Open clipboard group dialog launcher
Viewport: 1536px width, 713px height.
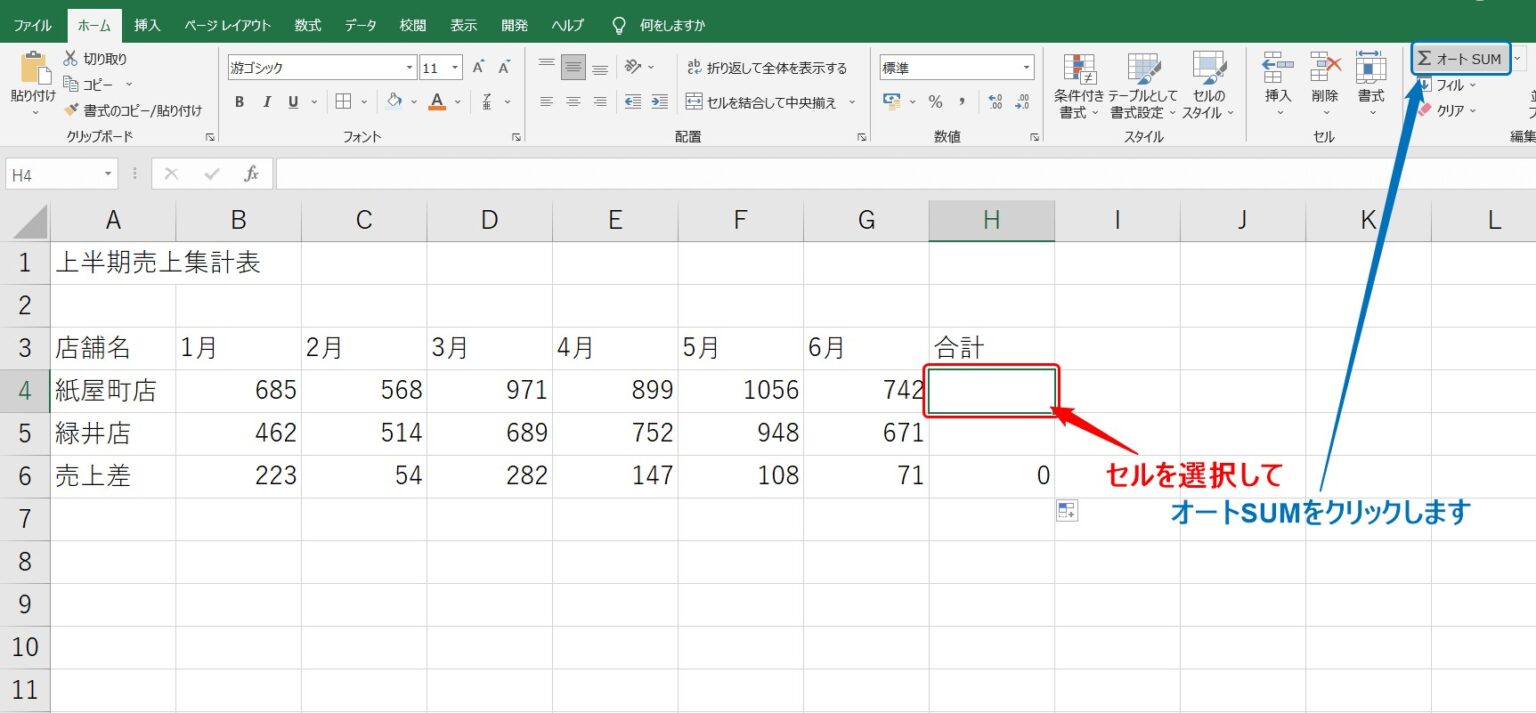(210, 137)
